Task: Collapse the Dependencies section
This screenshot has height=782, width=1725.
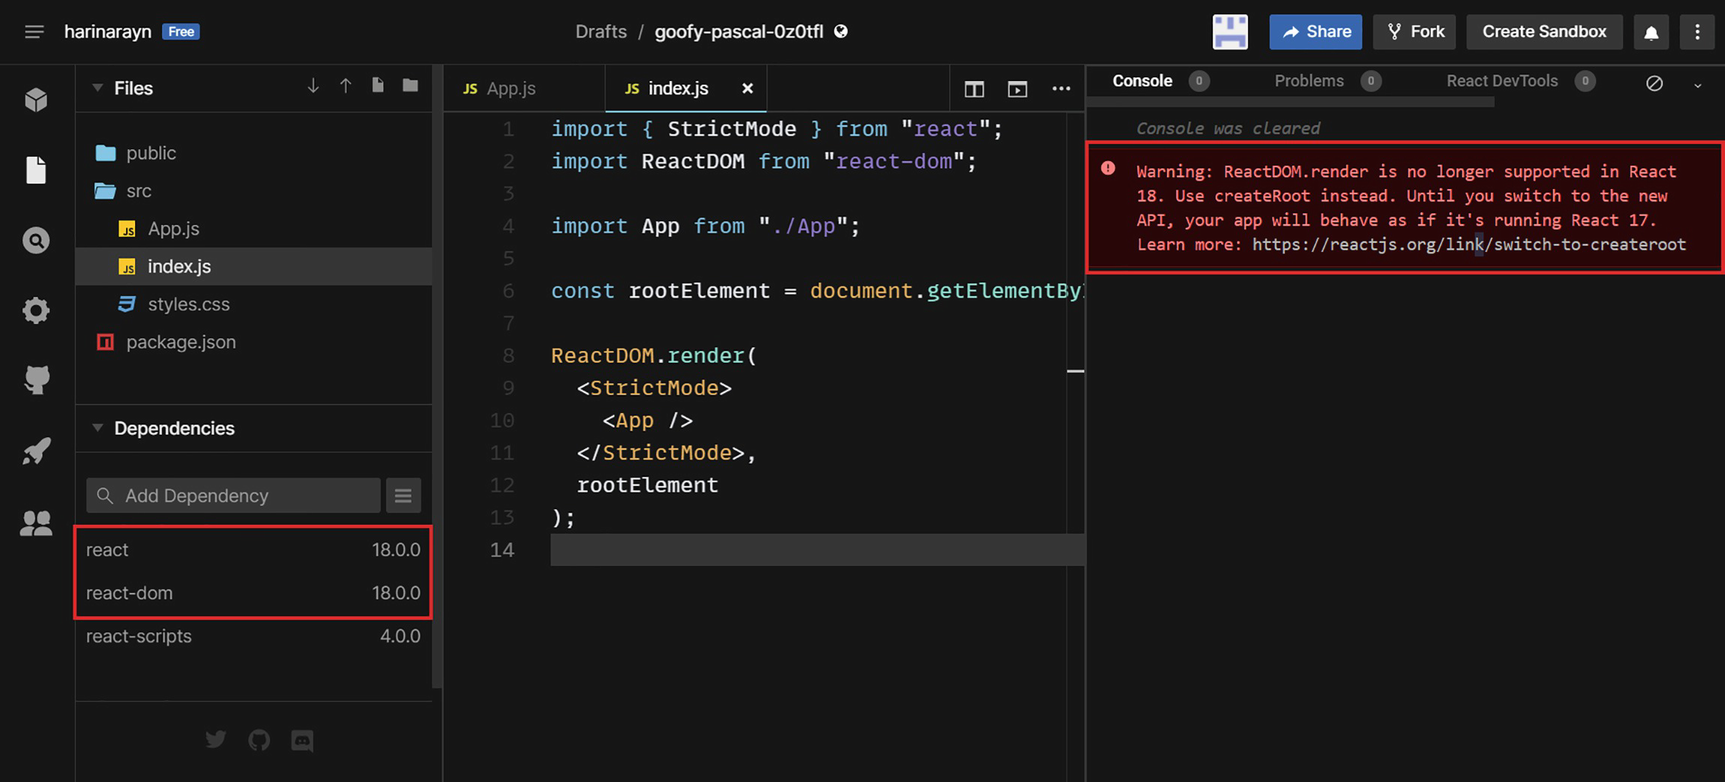Action: coord(98,428)
